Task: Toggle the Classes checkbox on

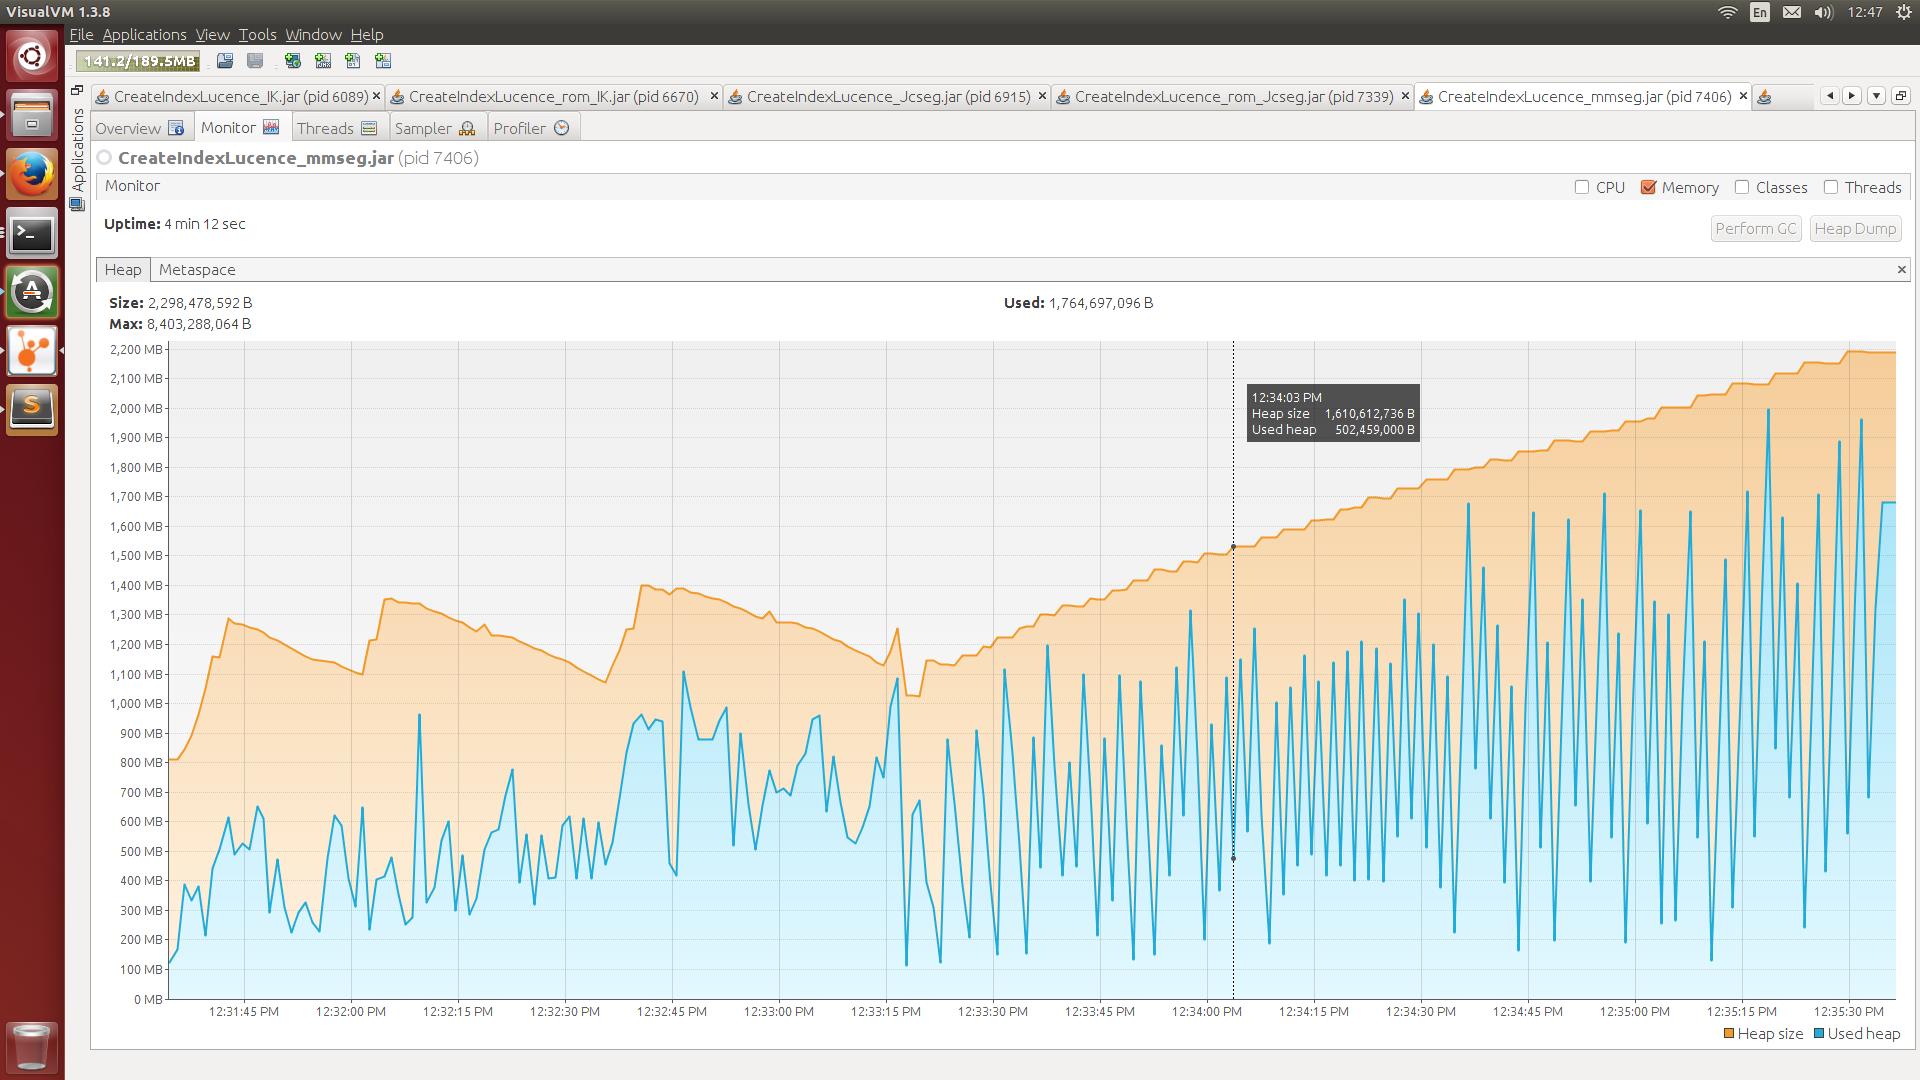Action: pyautogui.click(x=1742, y=186)
